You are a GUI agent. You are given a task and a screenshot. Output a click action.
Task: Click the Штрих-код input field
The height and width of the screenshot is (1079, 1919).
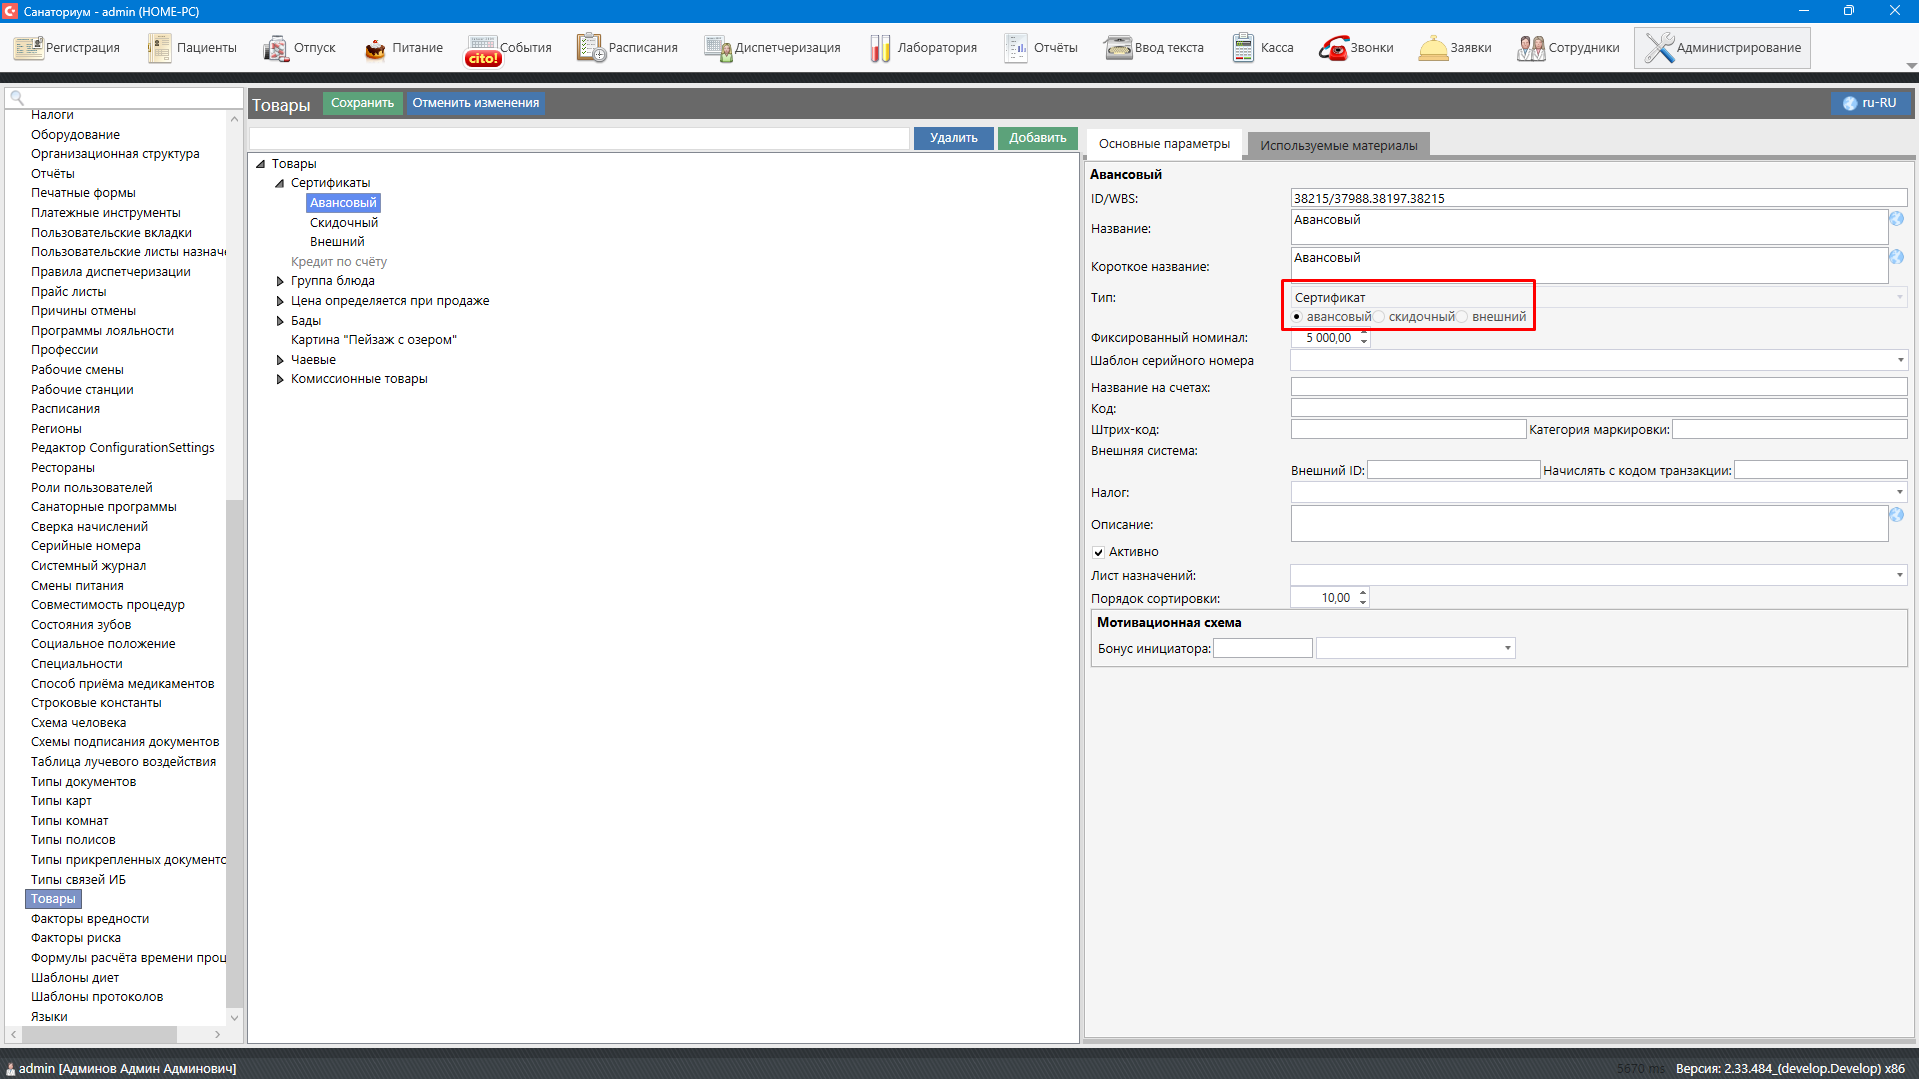1408,429
